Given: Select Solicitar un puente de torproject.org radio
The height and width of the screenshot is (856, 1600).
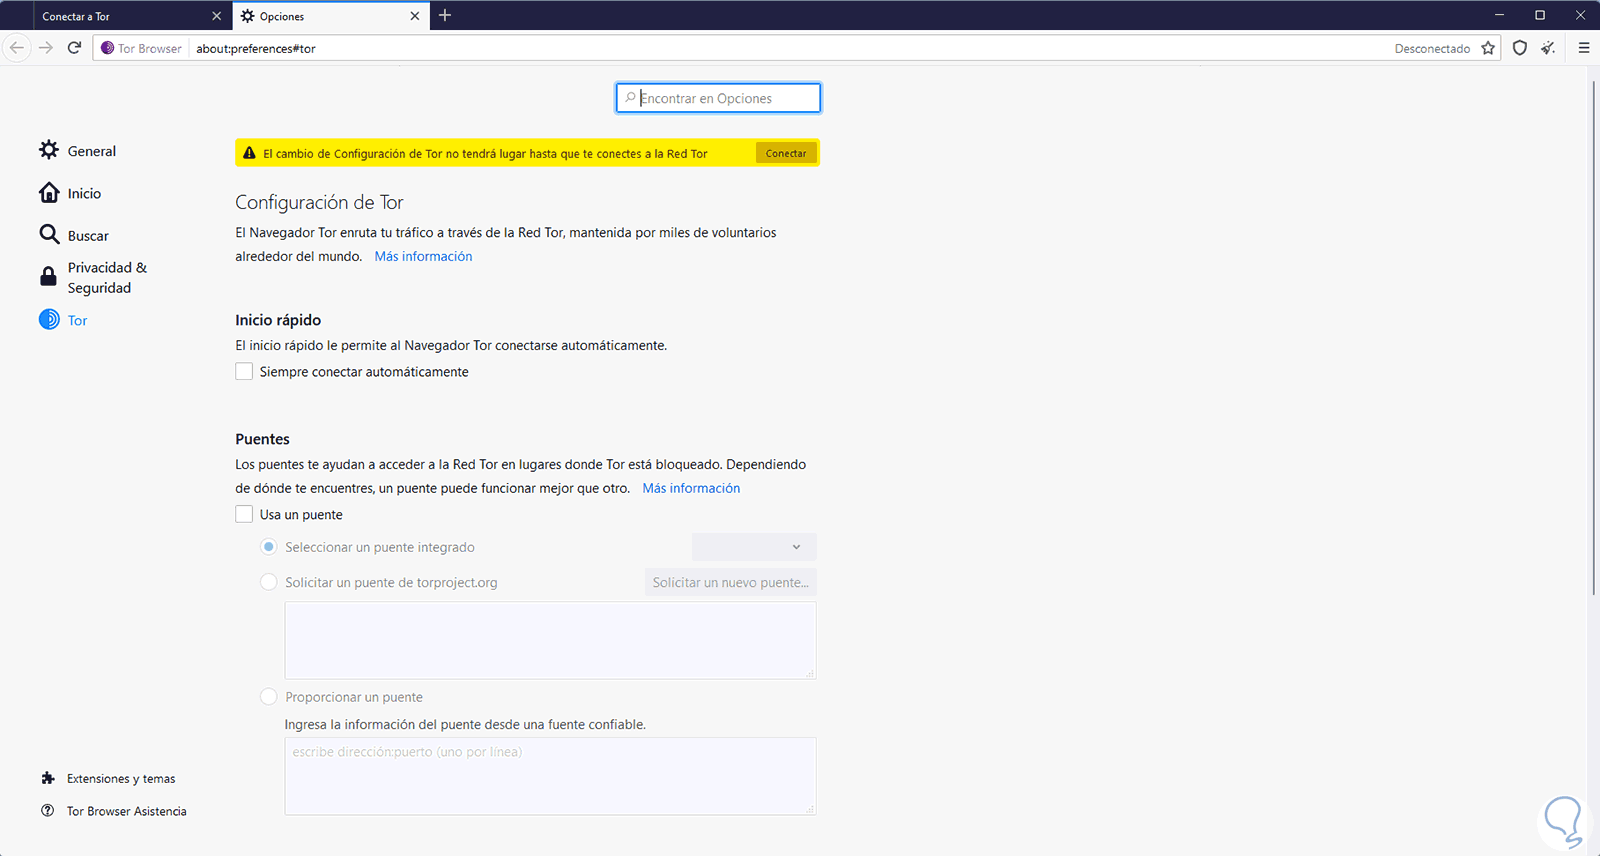Looking at the screenshot, I should [268, 582].
